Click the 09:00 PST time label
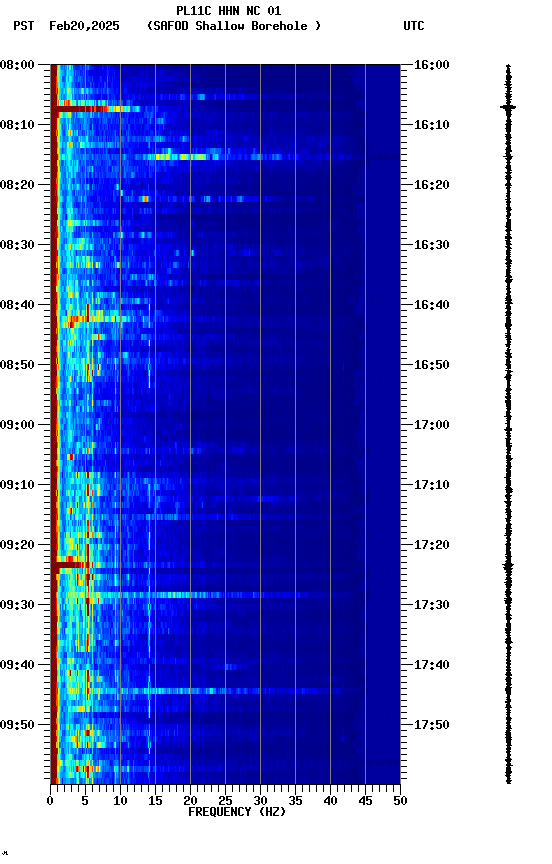 coord(17,425)
